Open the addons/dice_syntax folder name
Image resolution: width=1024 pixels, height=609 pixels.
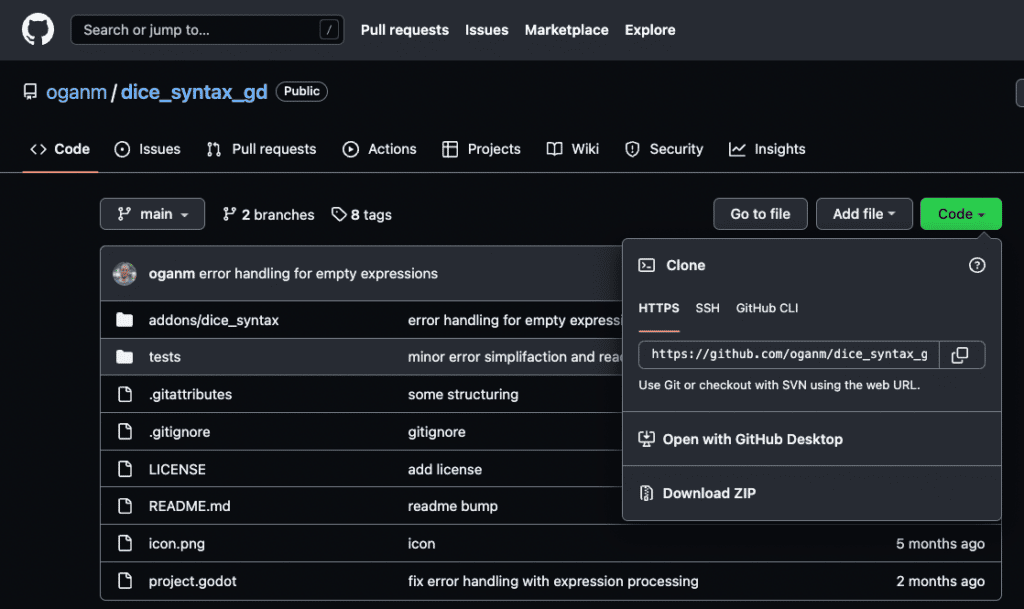[214, 320]
